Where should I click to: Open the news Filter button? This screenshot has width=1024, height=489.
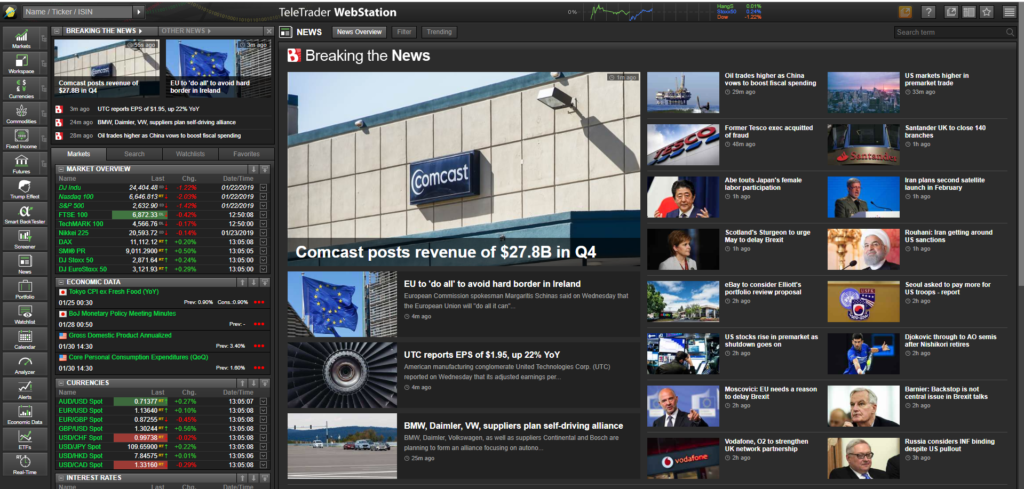click(404, 32)
